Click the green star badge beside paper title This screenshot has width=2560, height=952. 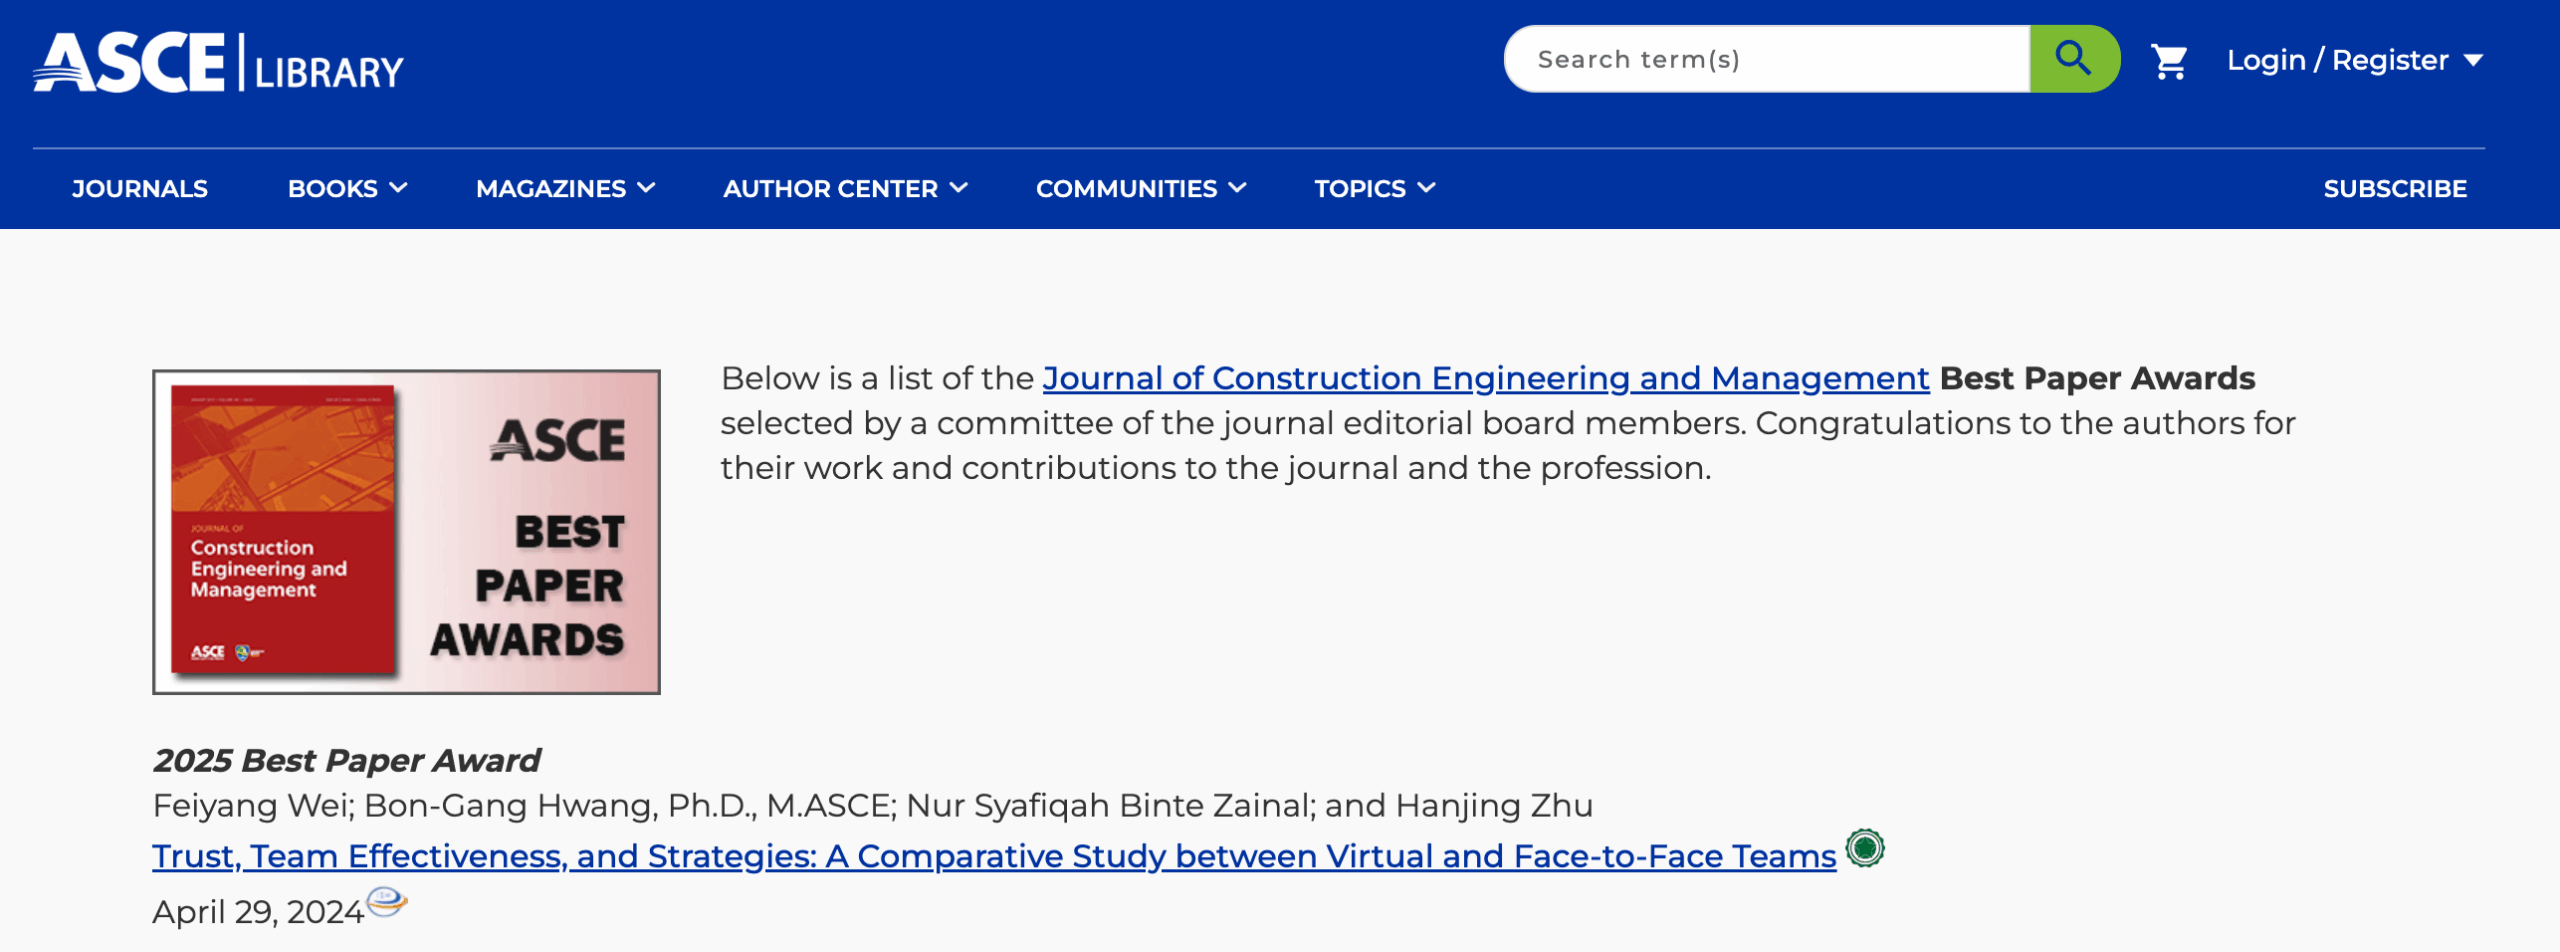pyautogui.click(x=1864, y=848)
